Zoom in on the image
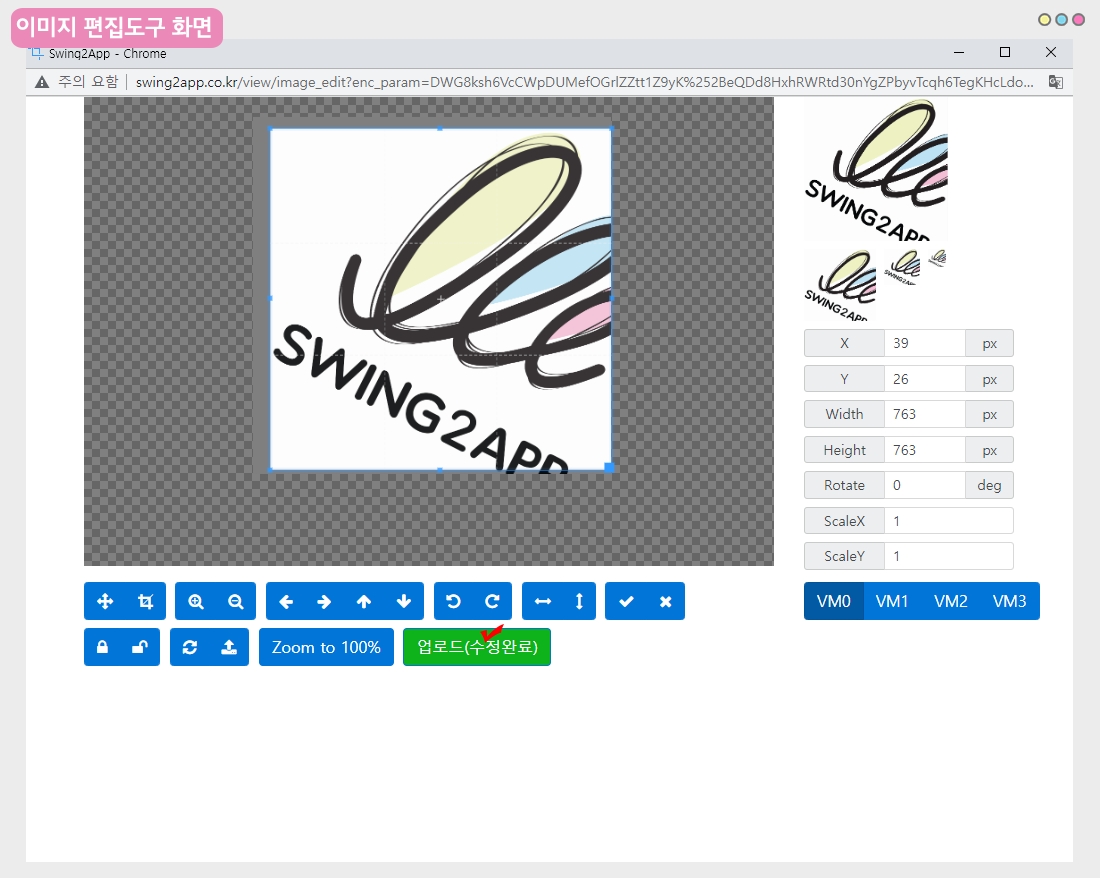1100x878 pixels. click(196, 601)
